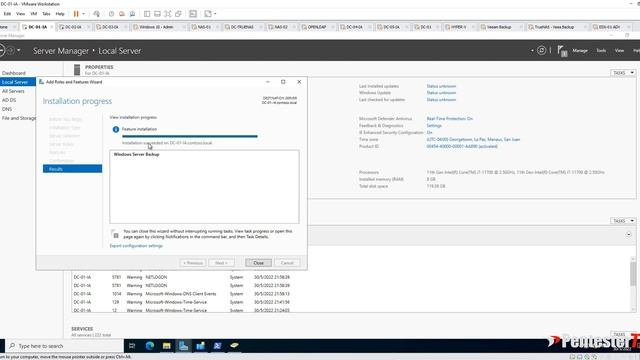
Task: Take a snapshot of this virtual machine
Action: point(111,13)
